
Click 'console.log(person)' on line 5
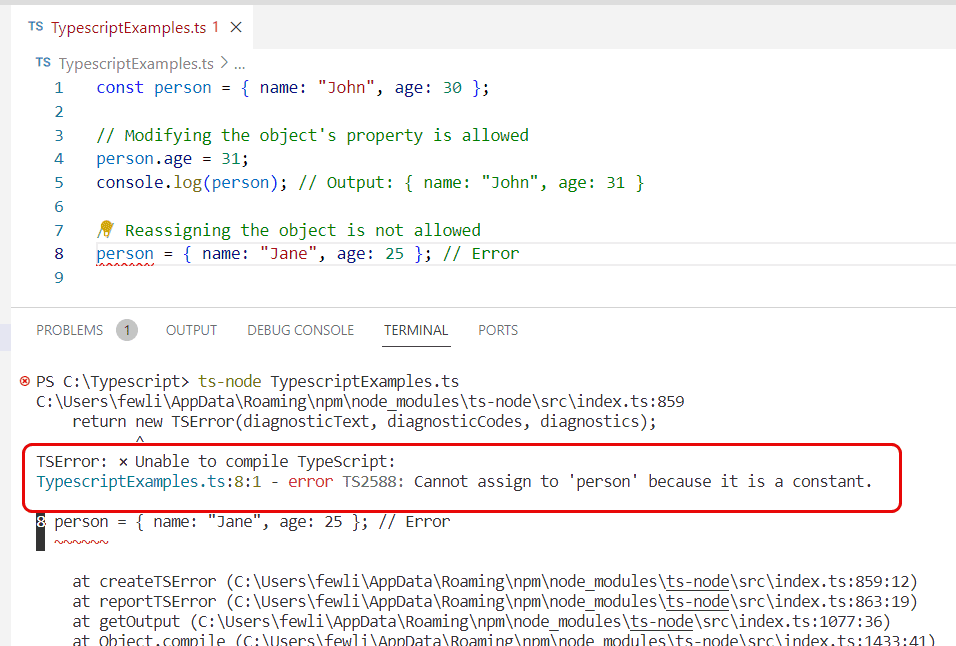coord(187,183)
